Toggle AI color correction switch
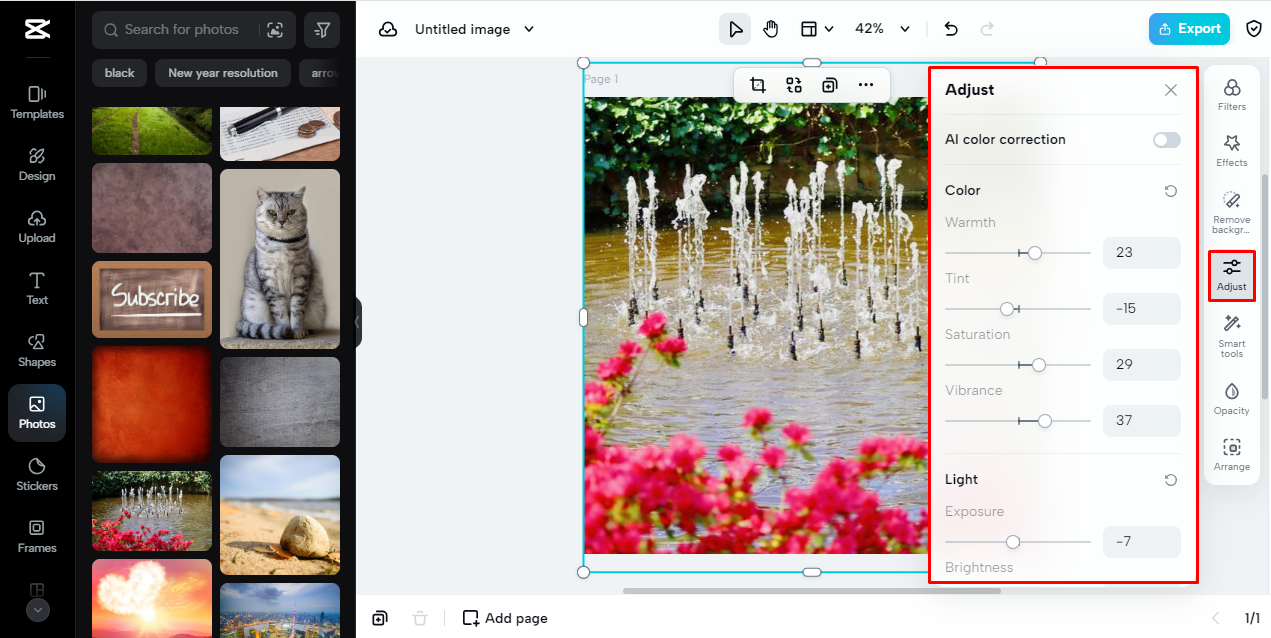The height and width of the screenshot is (638, 1271). 1166,140
